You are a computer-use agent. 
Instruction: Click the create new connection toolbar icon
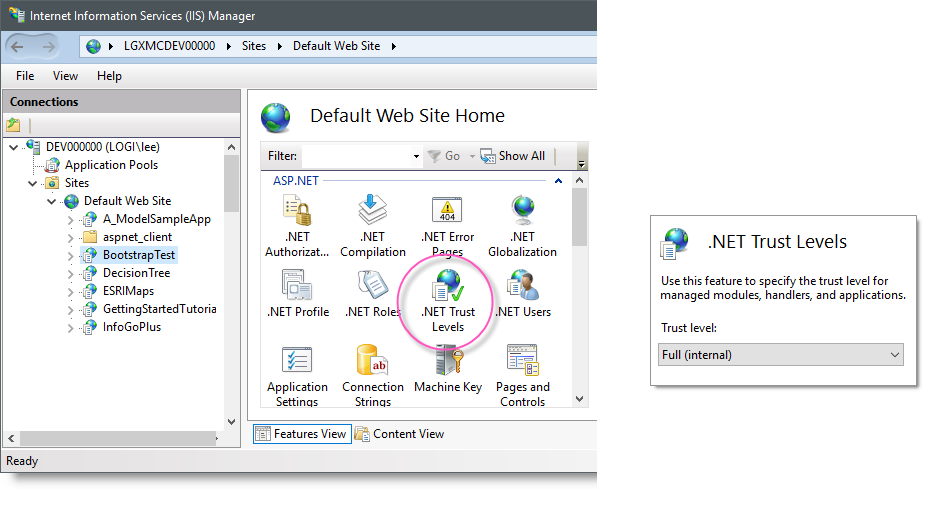[x=14, y=125]
